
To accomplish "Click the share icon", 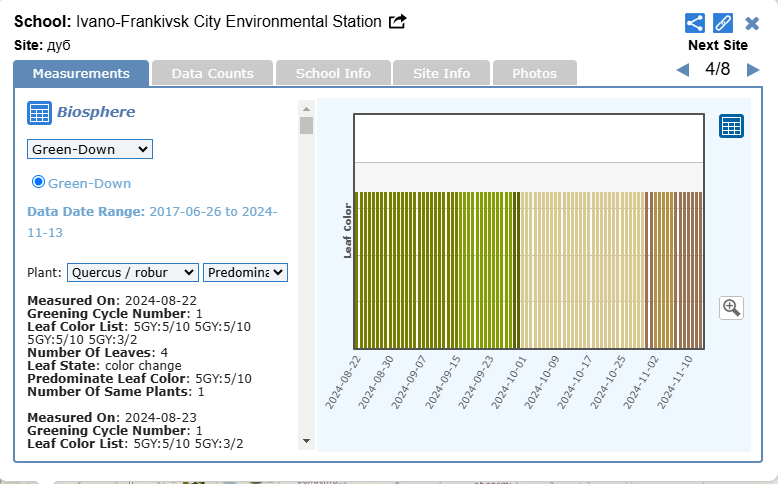I will coord(695,23).
